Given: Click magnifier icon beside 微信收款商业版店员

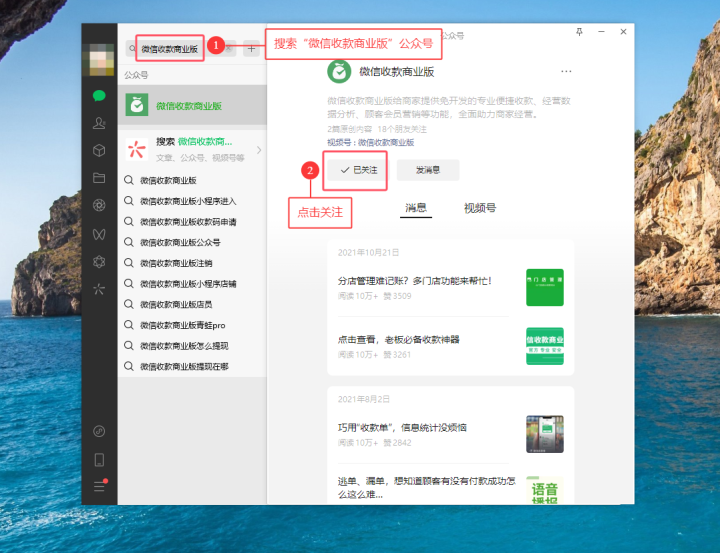Looking at the screenshot, I should pyautogui.click(x=129, y=304).
